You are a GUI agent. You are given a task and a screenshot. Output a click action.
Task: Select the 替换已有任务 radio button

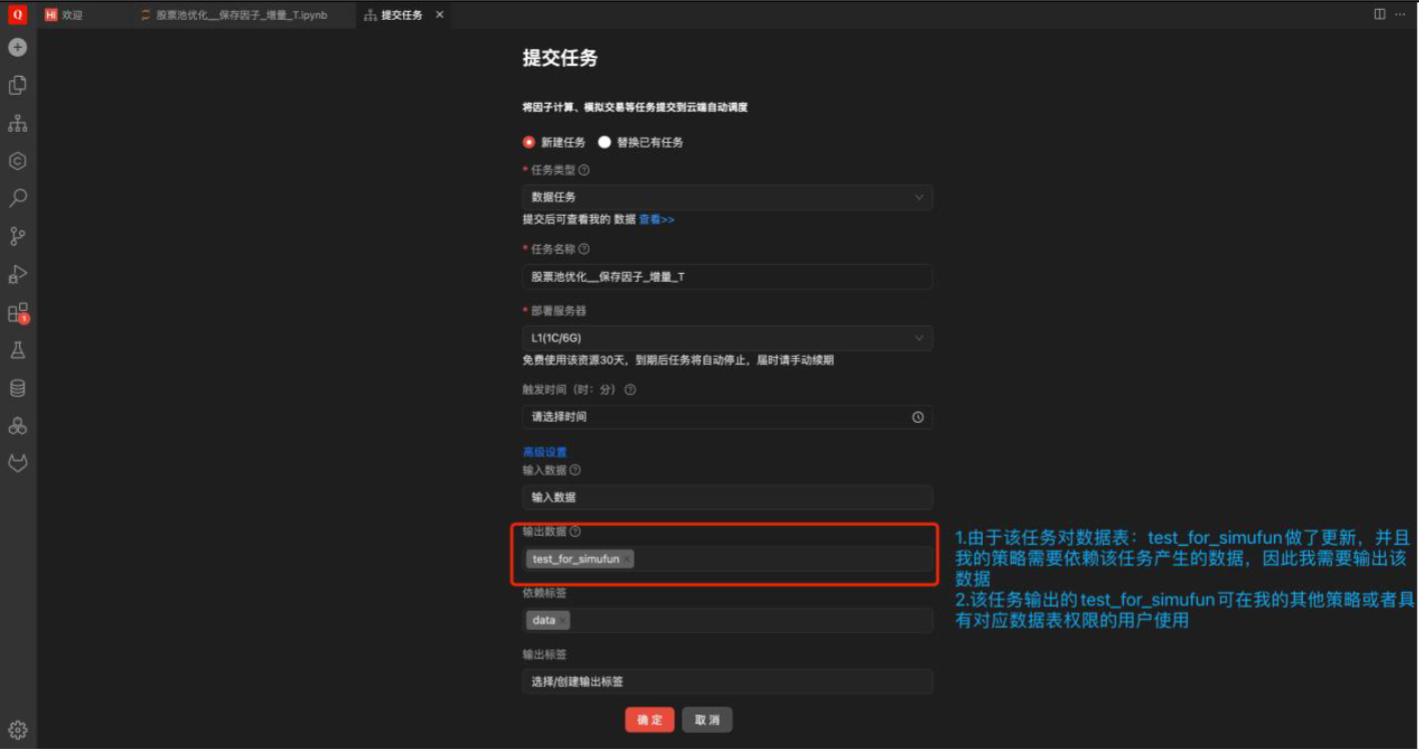pyautogui.click(x=604, y=142)
